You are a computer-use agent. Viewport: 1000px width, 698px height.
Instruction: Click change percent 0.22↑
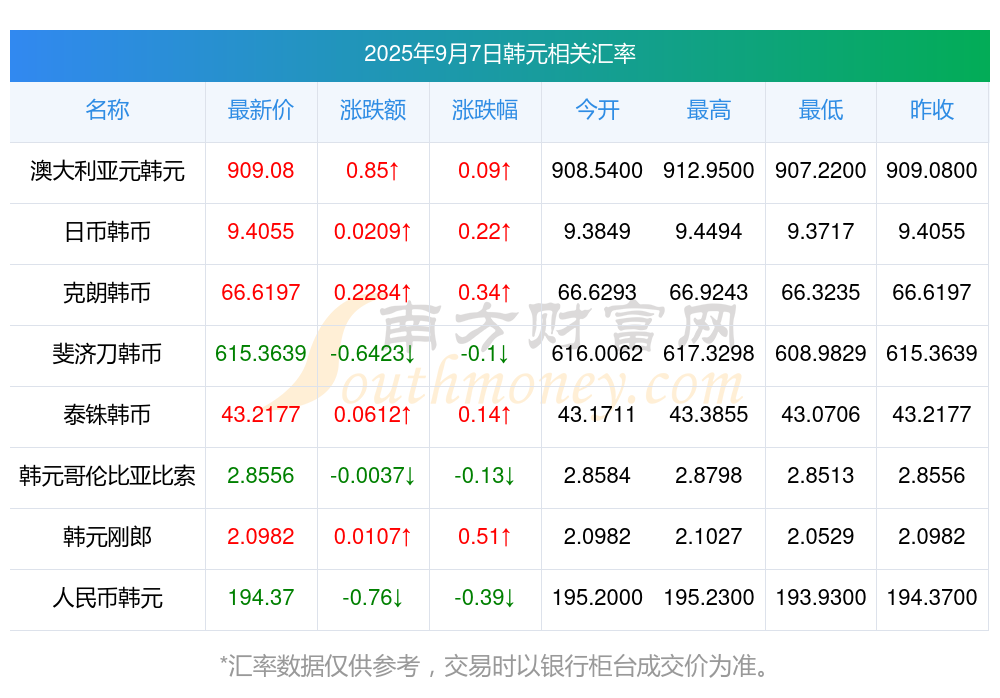485,232
